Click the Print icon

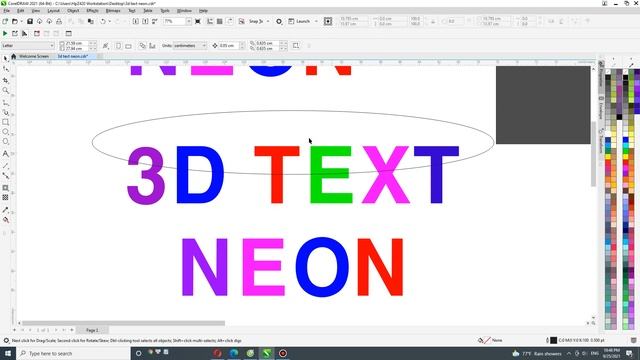[59, 21]
